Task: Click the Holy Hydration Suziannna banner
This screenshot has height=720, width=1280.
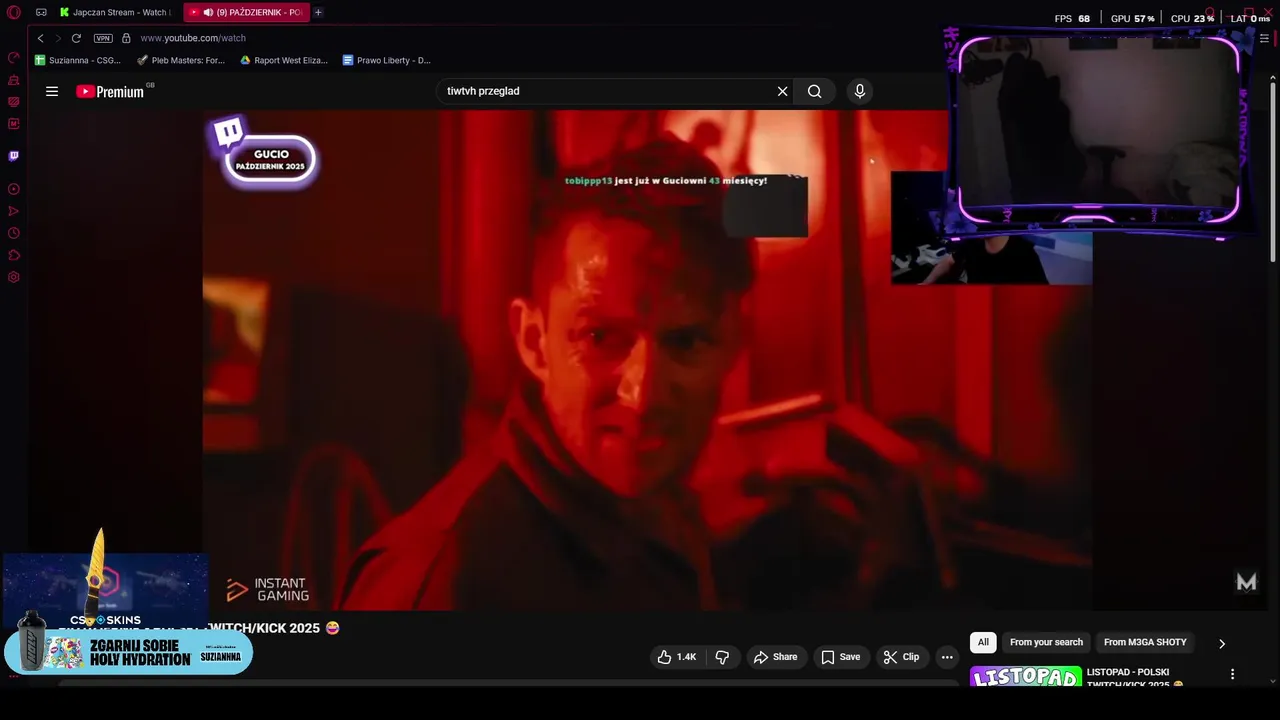Action: (x=129, y=652)
